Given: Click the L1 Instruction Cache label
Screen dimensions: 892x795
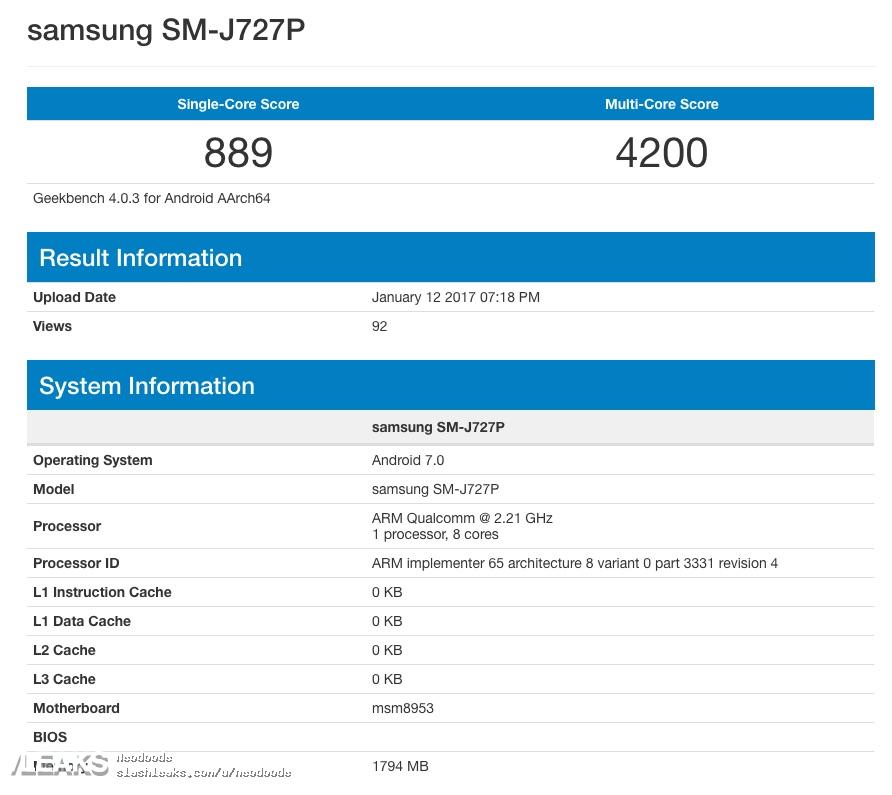Looking at the screenshot, I should pyautogui.click(x=102, y=592).
